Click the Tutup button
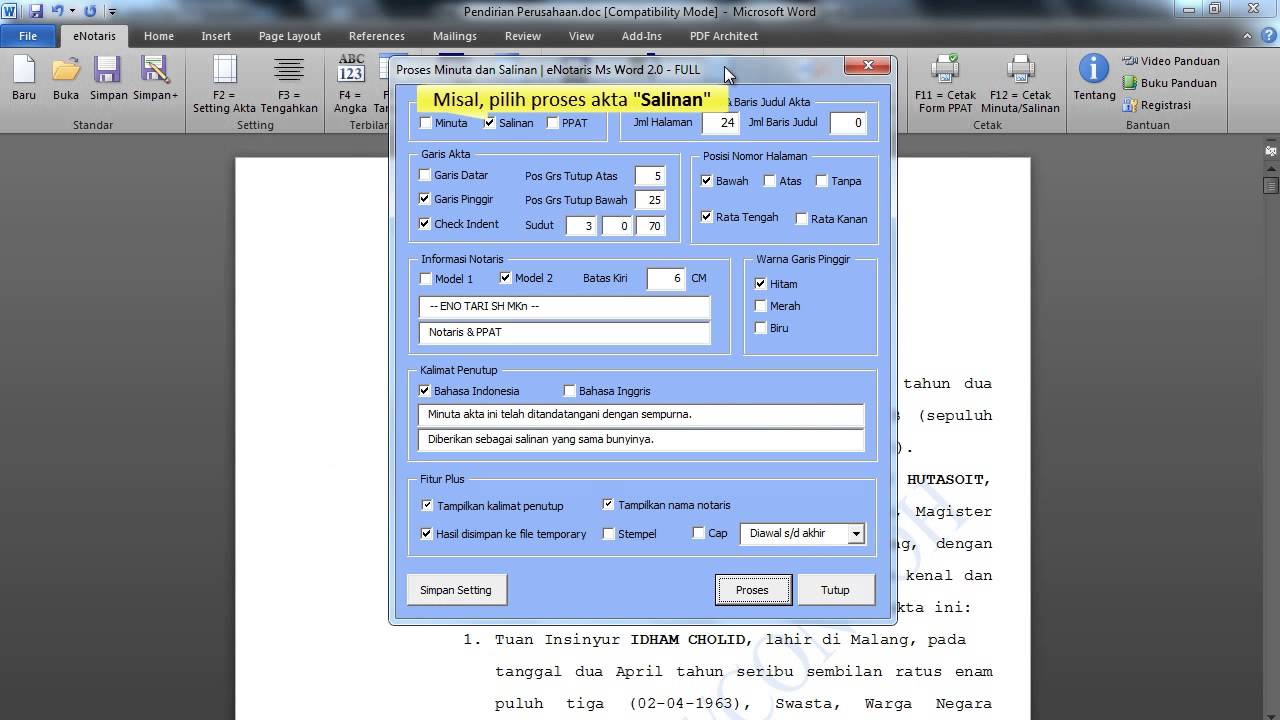 [835, 590]
